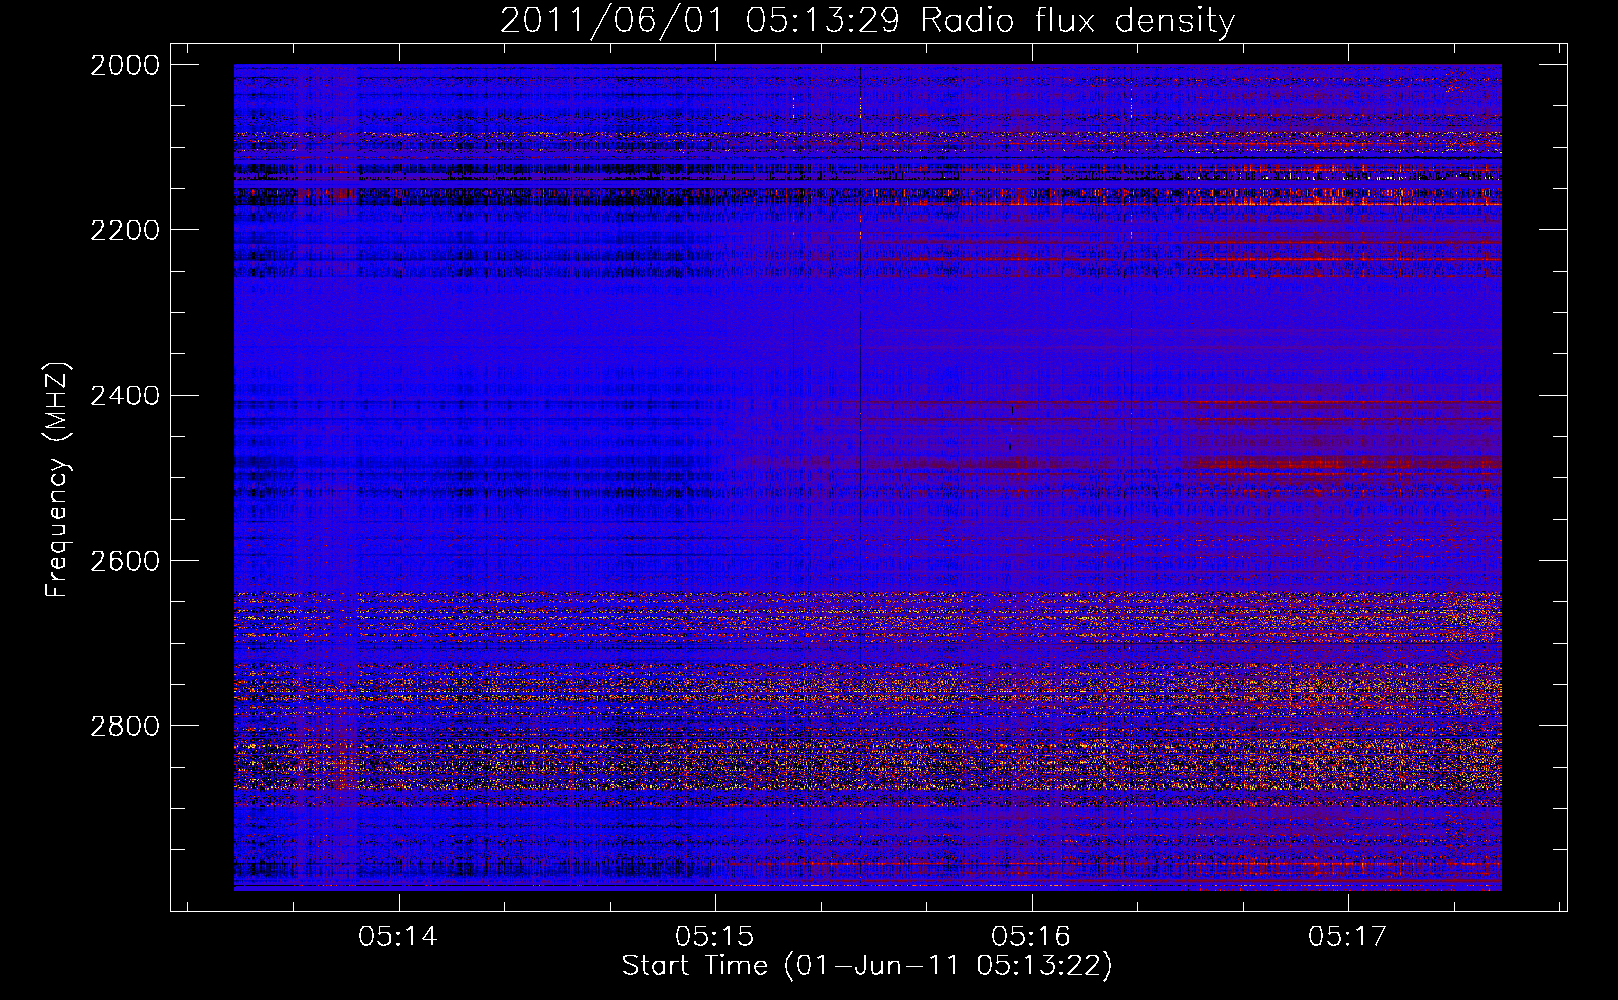The height and width of the screenshot is (1000, 1618).
Task: Click the '05:16' time axis label
Action: tap(1031, 937)
